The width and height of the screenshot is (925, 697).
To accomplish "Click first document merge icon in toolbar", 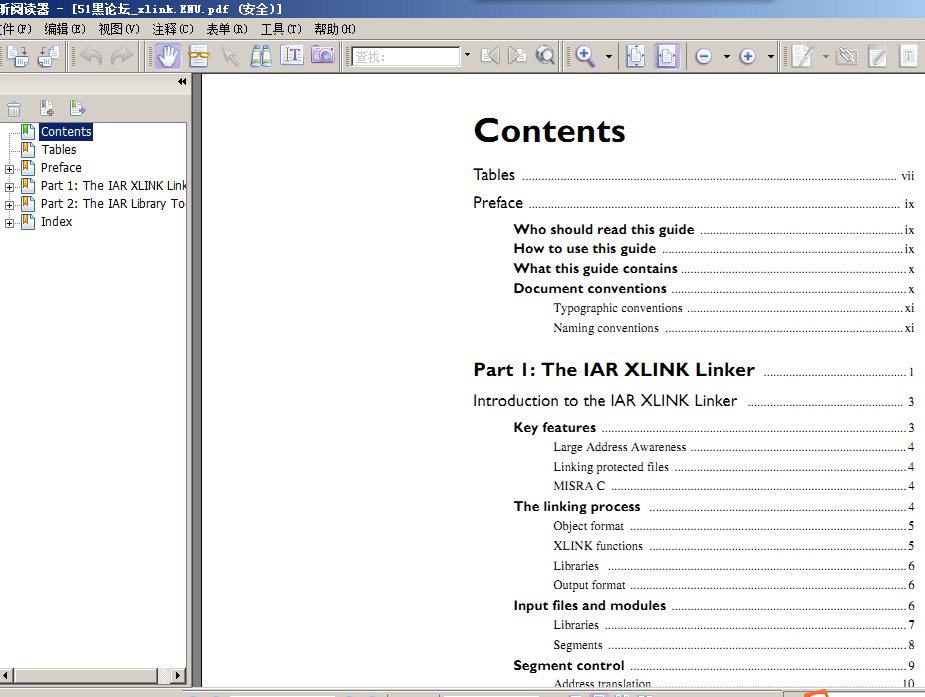I will coord(18,57).
